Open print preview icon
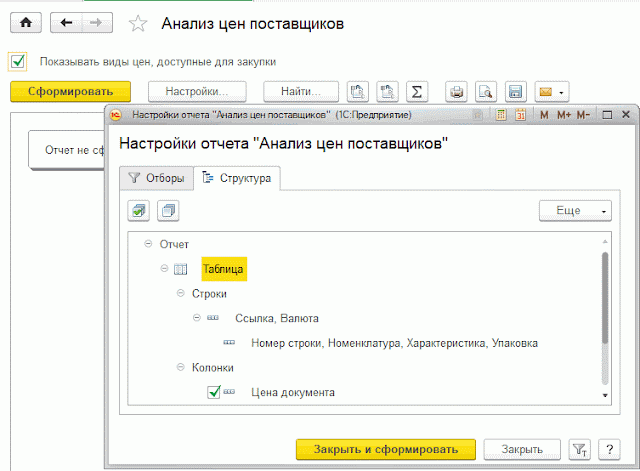The image size is (640, 471). [486, 92]
